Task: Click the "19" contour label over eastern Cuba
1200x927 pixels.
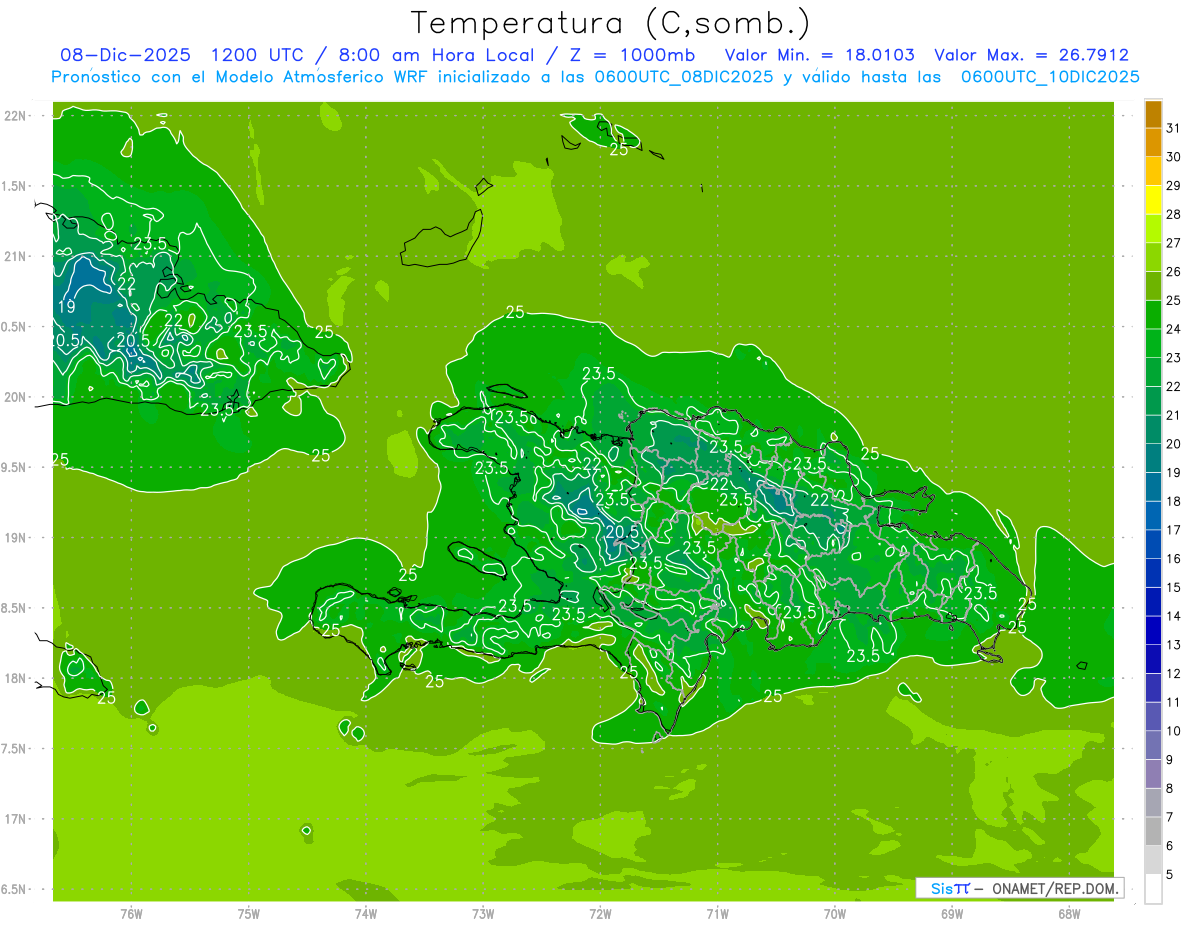Action: [x=65, y=307]
